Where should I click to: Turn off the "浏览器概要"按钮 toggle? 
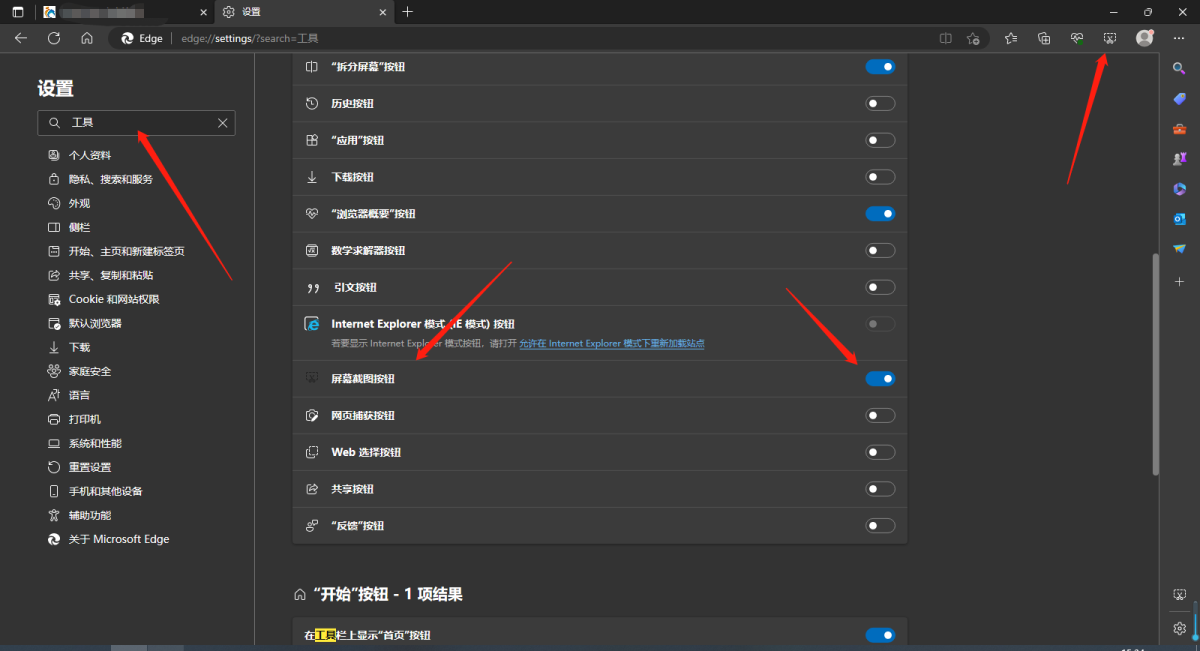pos(880,214)
